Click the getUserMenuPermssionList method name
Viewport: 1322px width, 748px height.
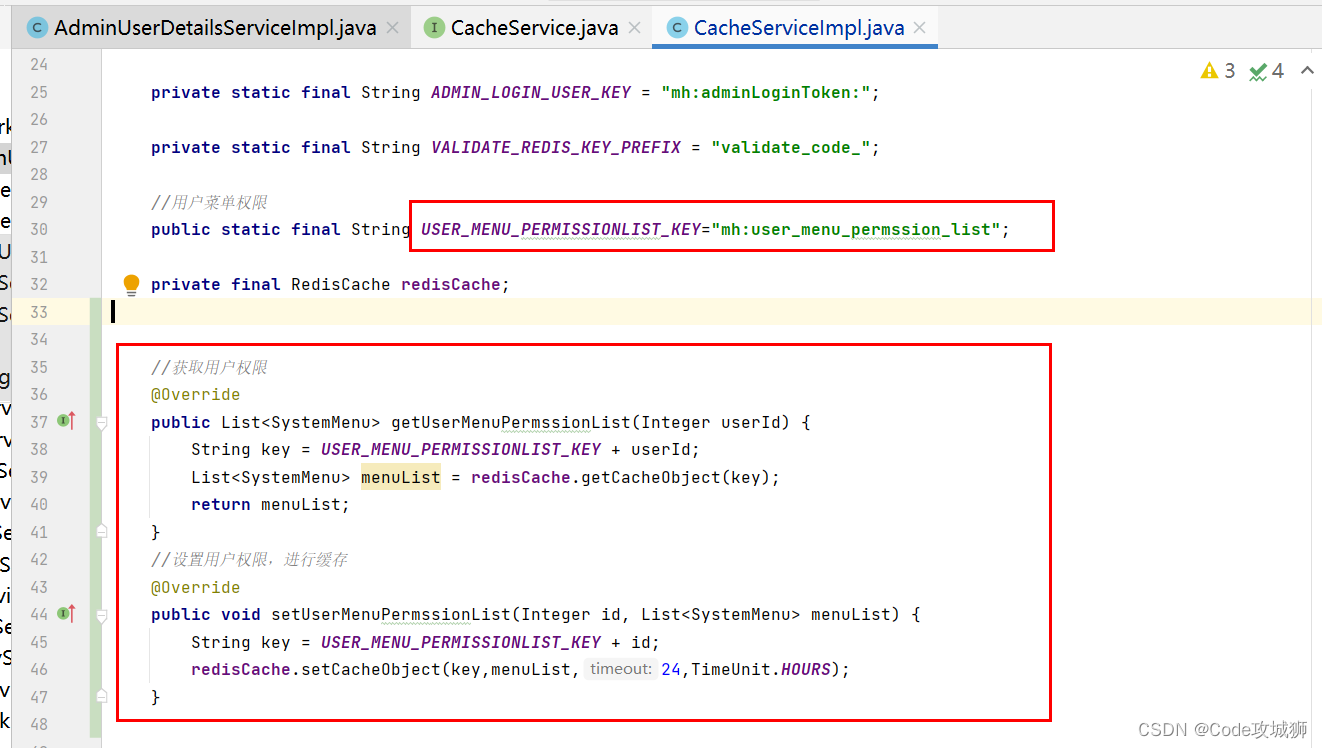[x=511, y=422]
